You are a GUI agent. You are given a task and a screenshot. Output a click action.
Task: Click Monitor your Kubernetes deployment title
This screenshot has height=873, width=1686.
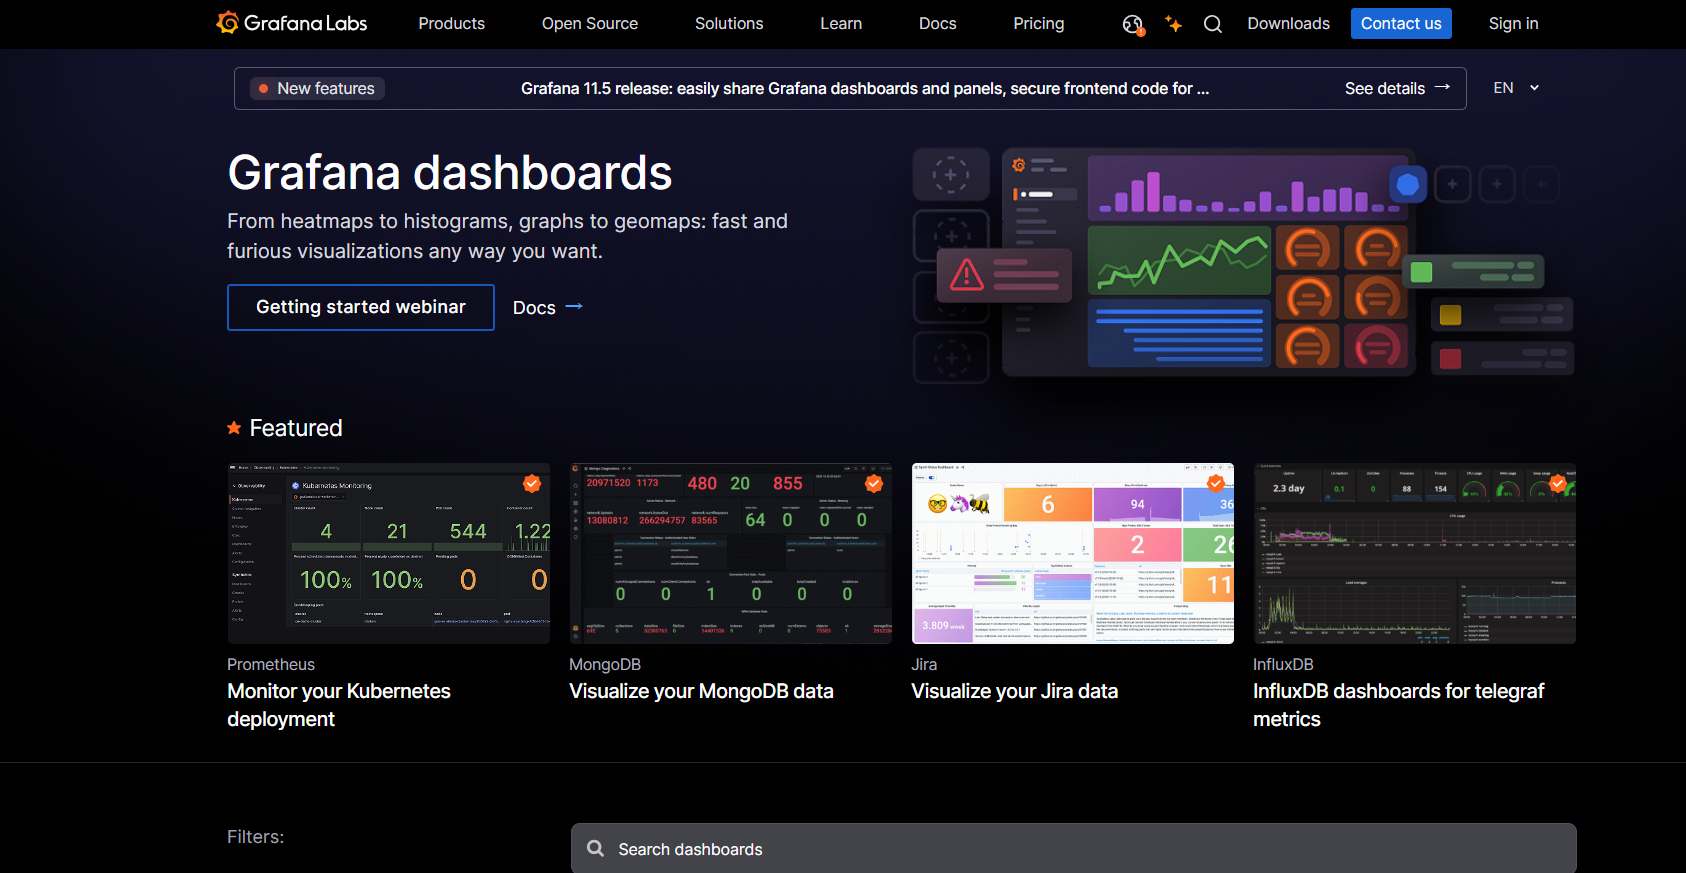tap(339, 705)
